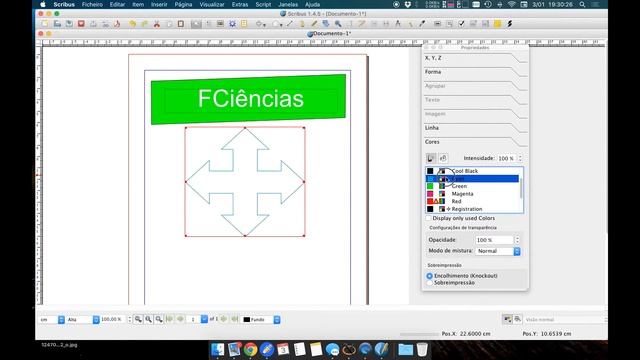Select the Shape tool in toolbar

tap(260, 24)
